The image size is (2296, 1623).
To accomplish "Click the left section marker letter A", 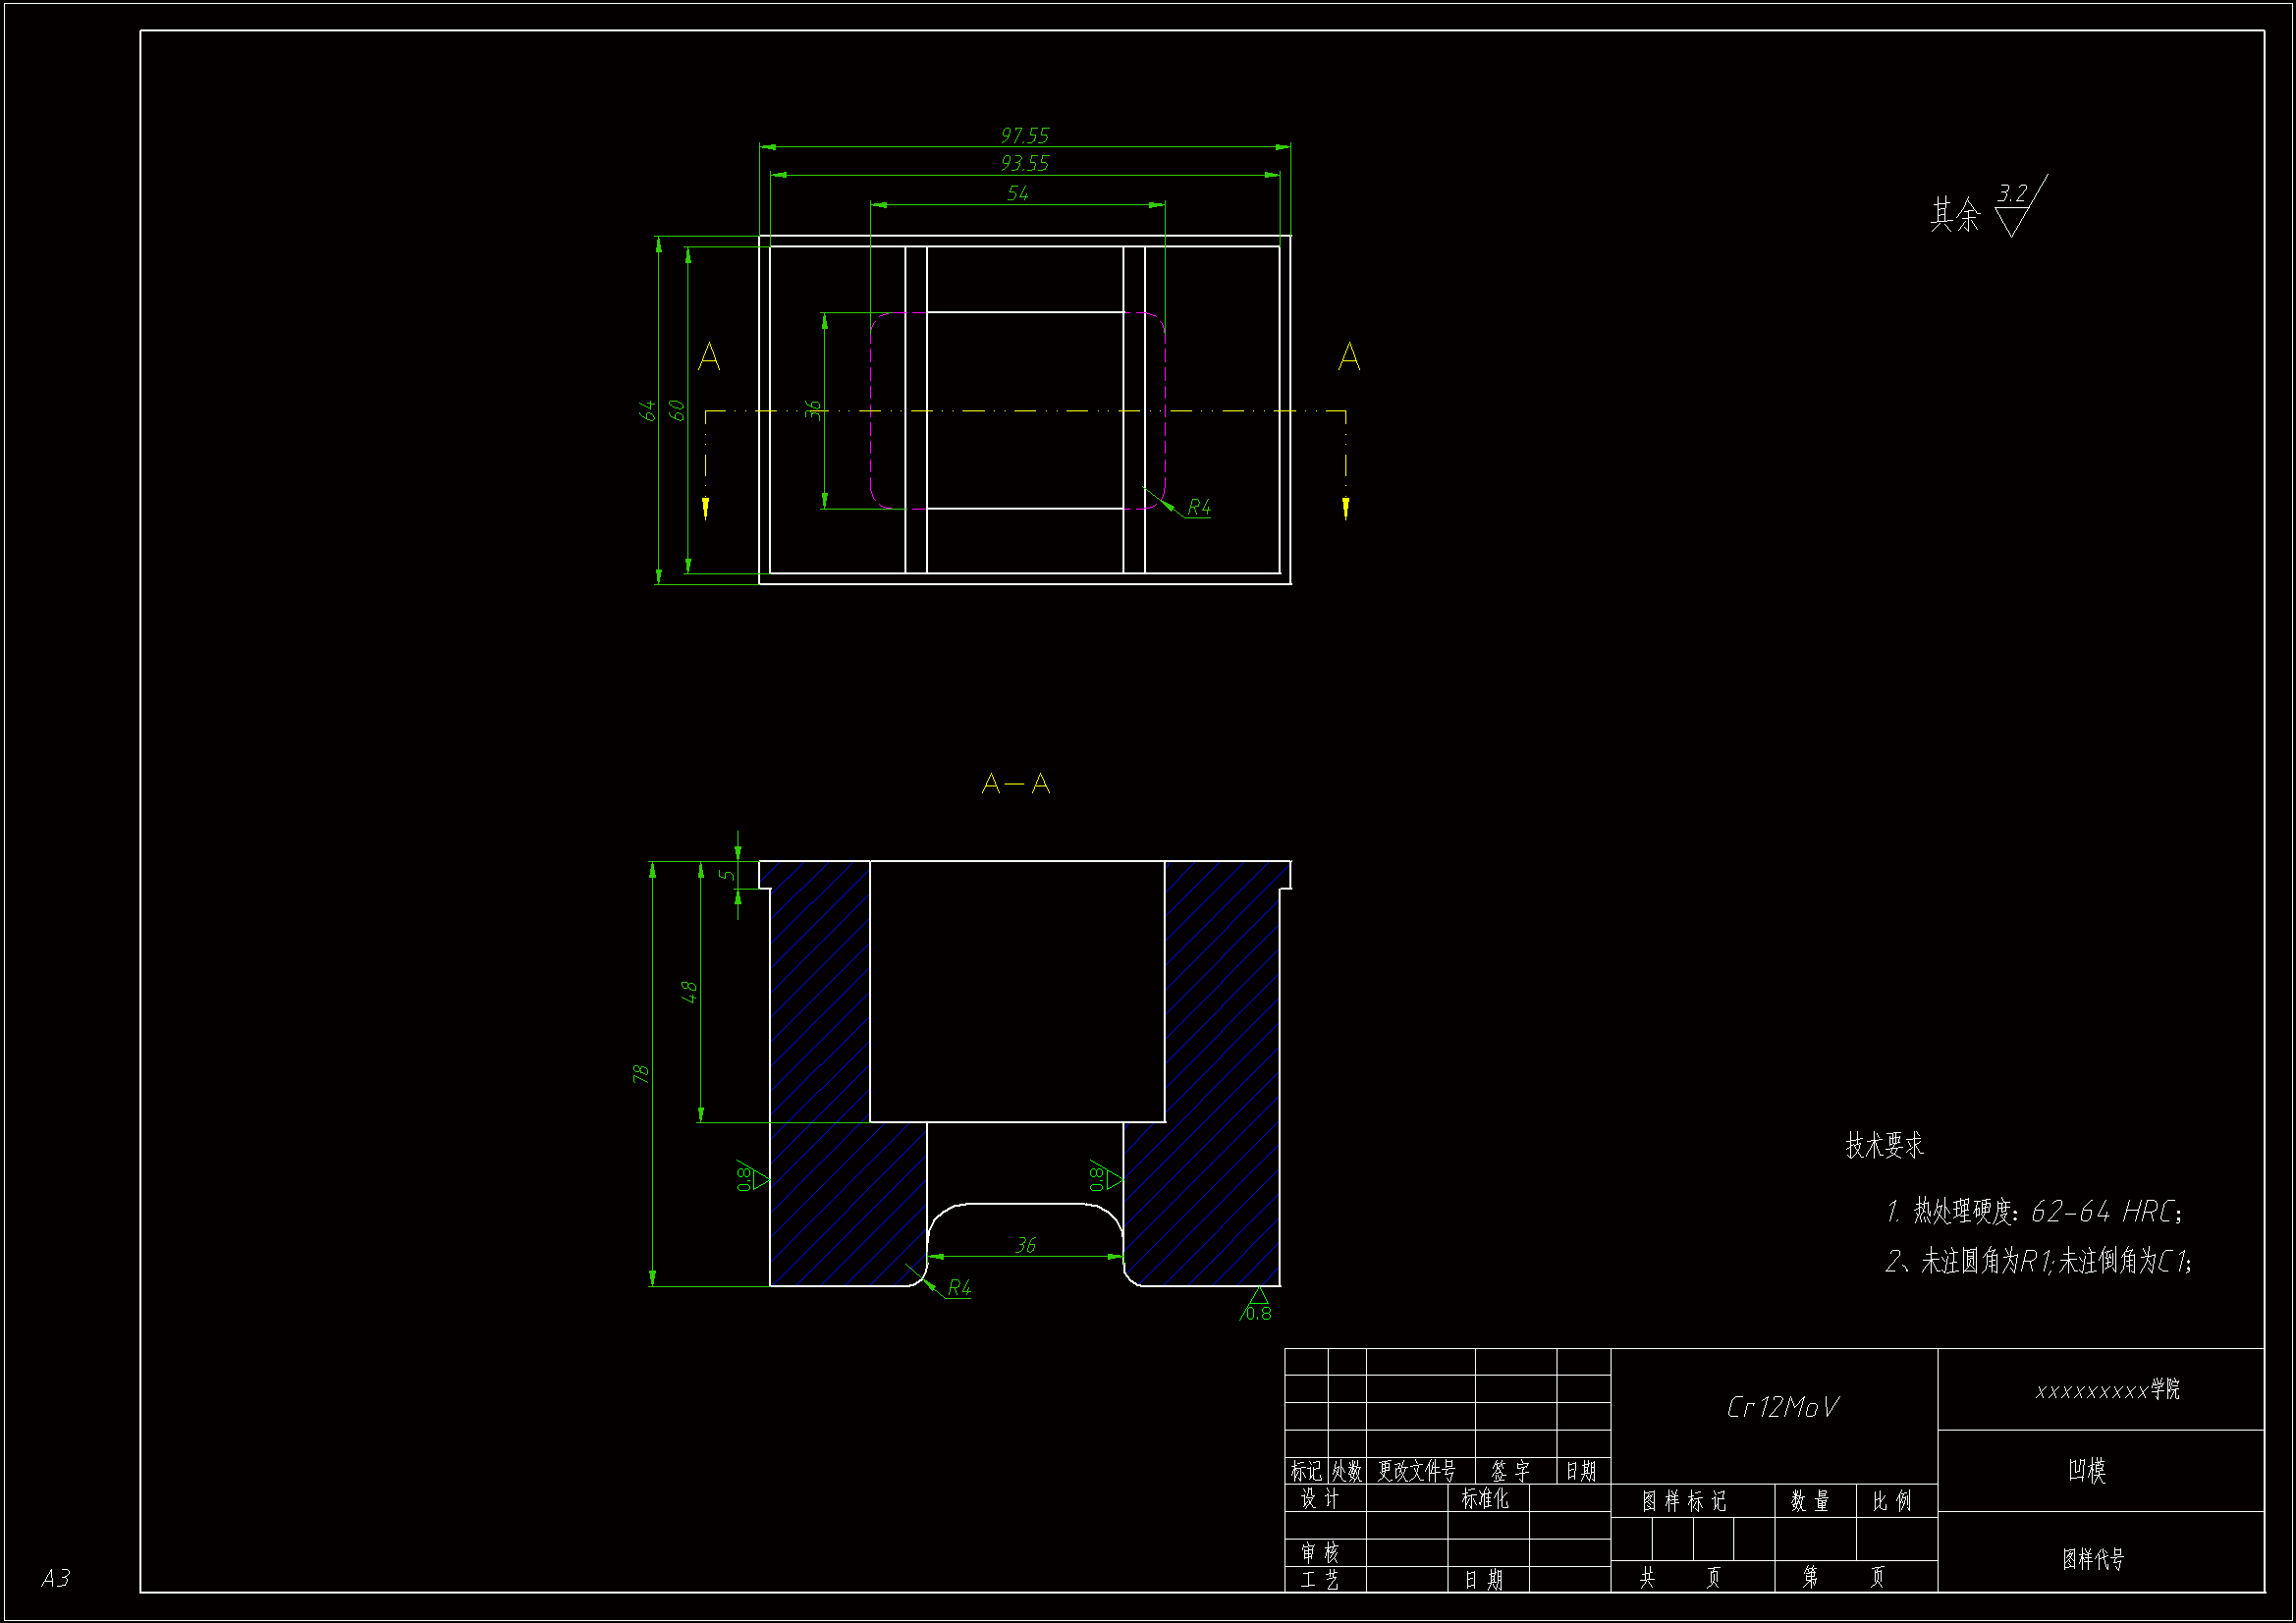I will pos(709,357).
